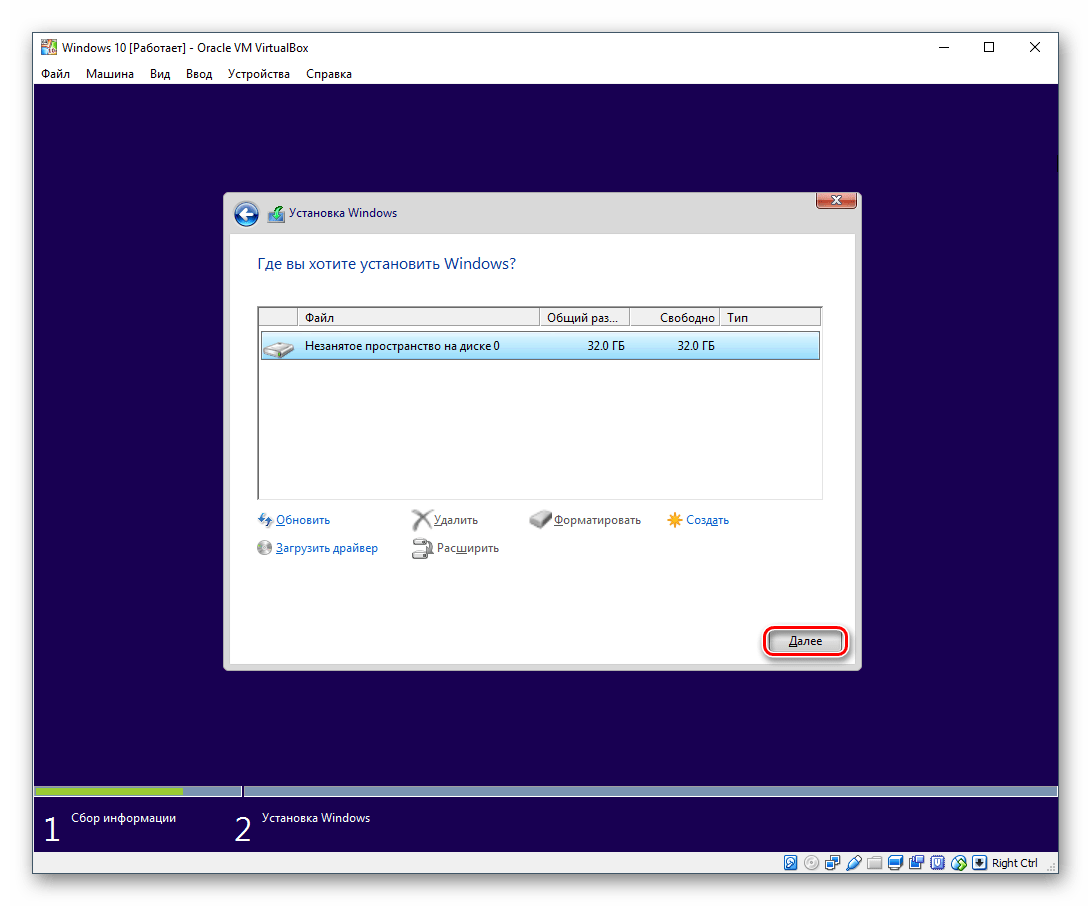Viewport: 1091px width, 906px height.
Task: Click the network adapters status icon
Action: [x=832, y=863]
